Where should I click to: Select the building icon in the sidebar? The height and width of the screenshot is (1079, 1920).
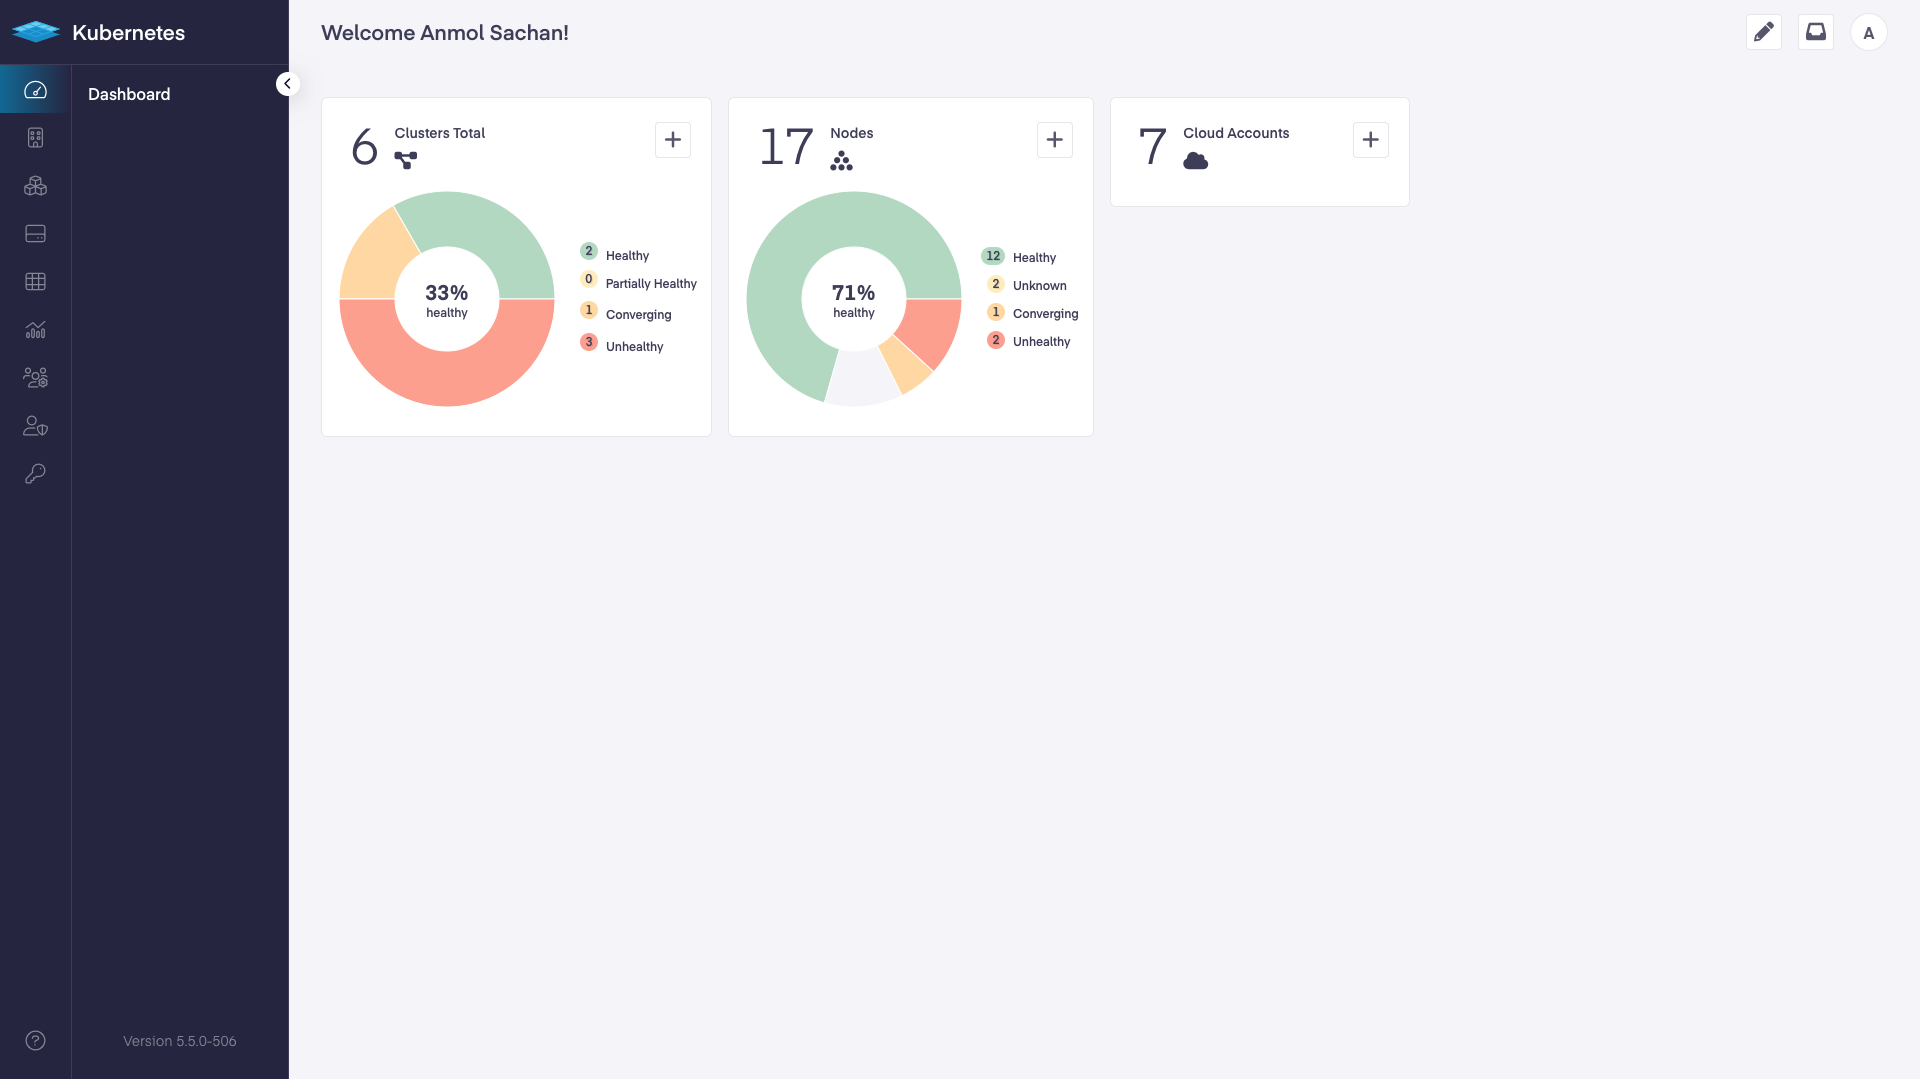click(35, 138)
